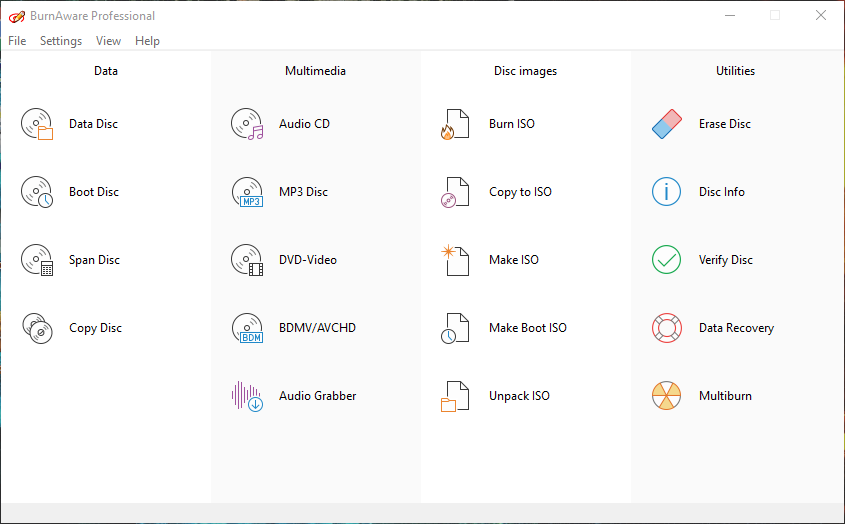845x524 pixels.
Task: Launch the Verify Disc checkmark icon
Action: (x=667, y=260)
